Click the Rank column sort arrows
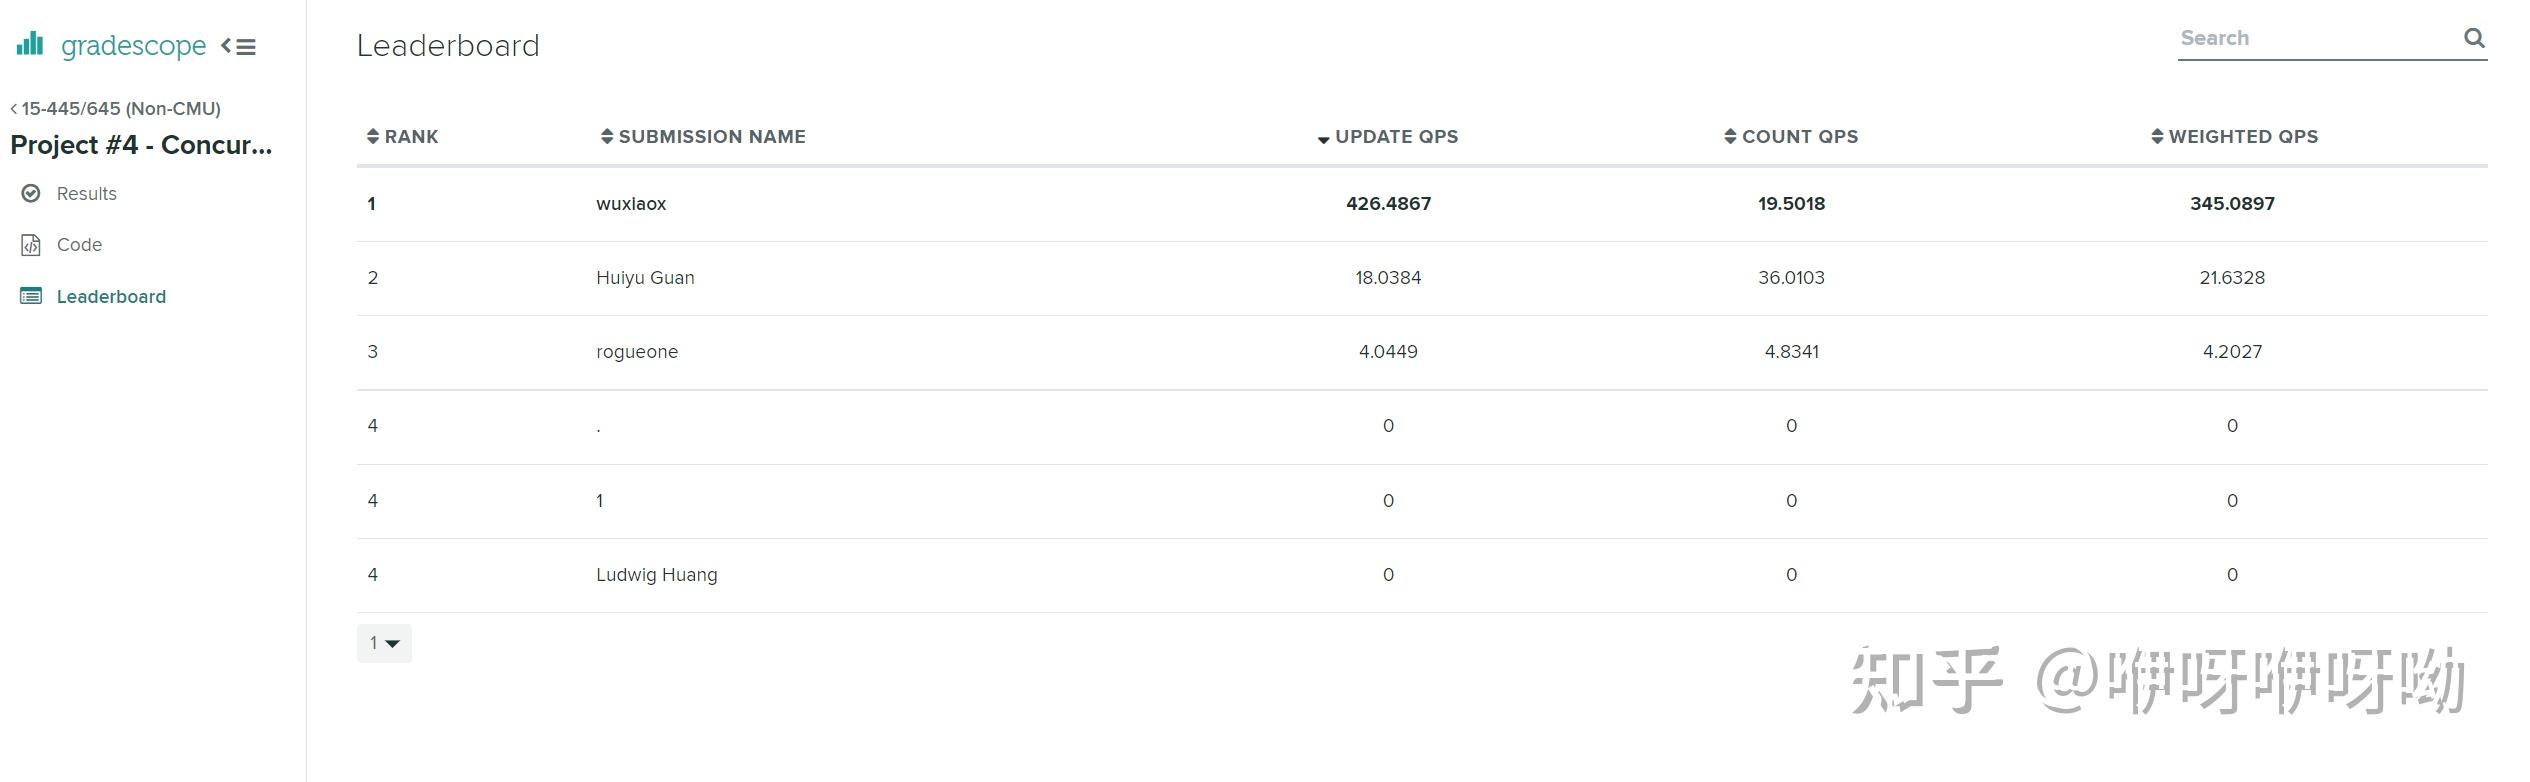The image size is (2530, 782). click(x=373, y=136)
